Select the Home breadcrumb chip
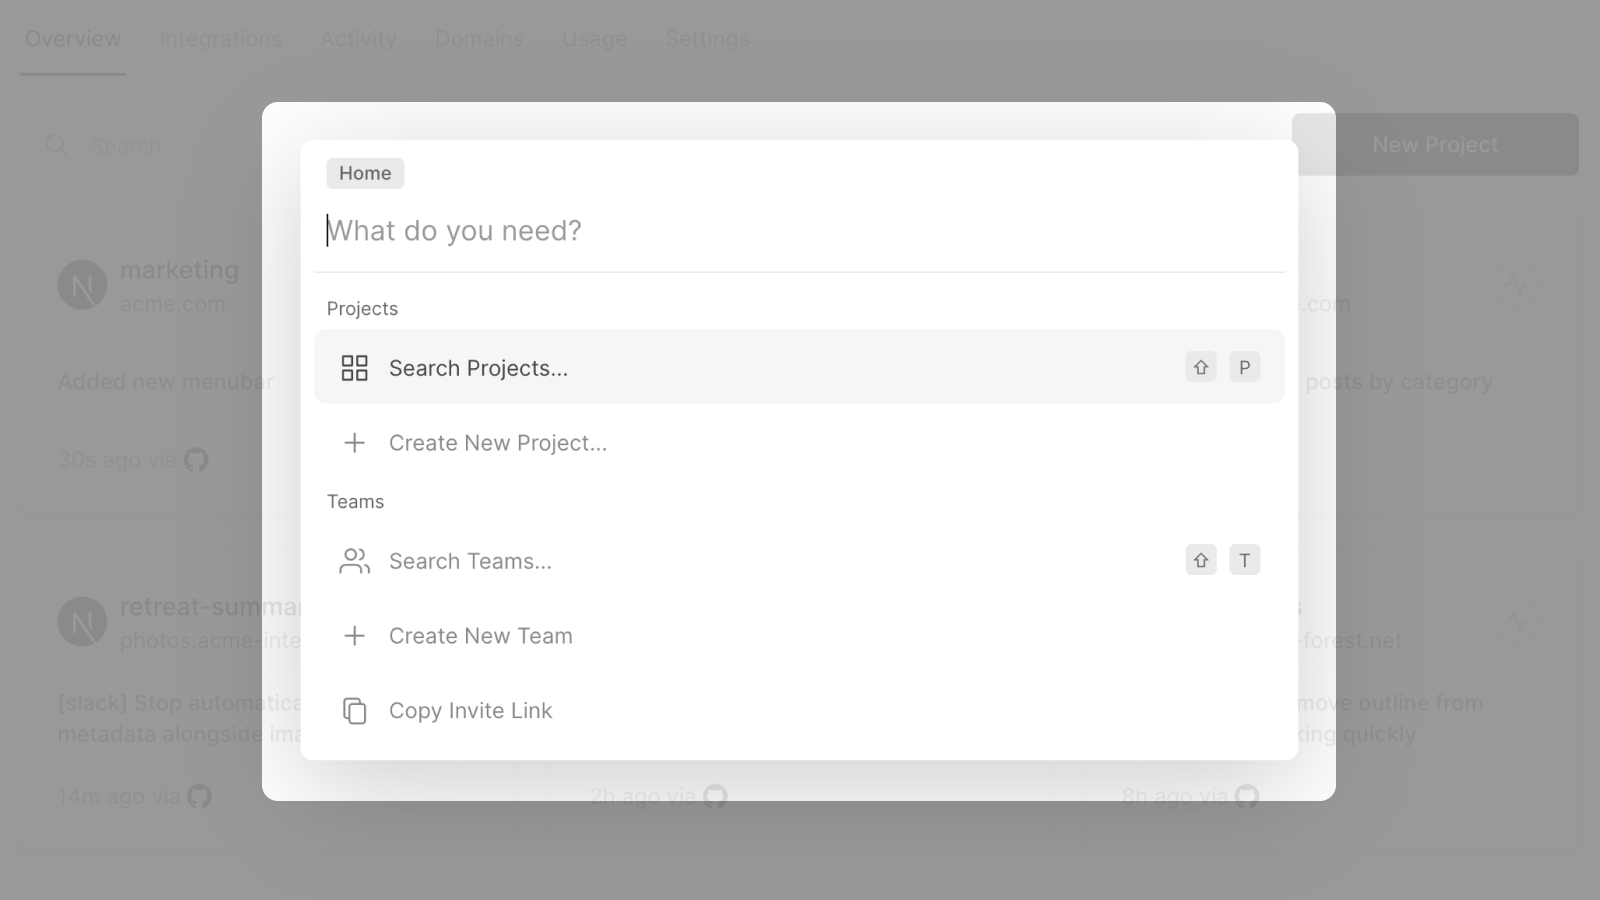Image resolution: width=1600 pixels, height=900 pixels. (364, 172)
